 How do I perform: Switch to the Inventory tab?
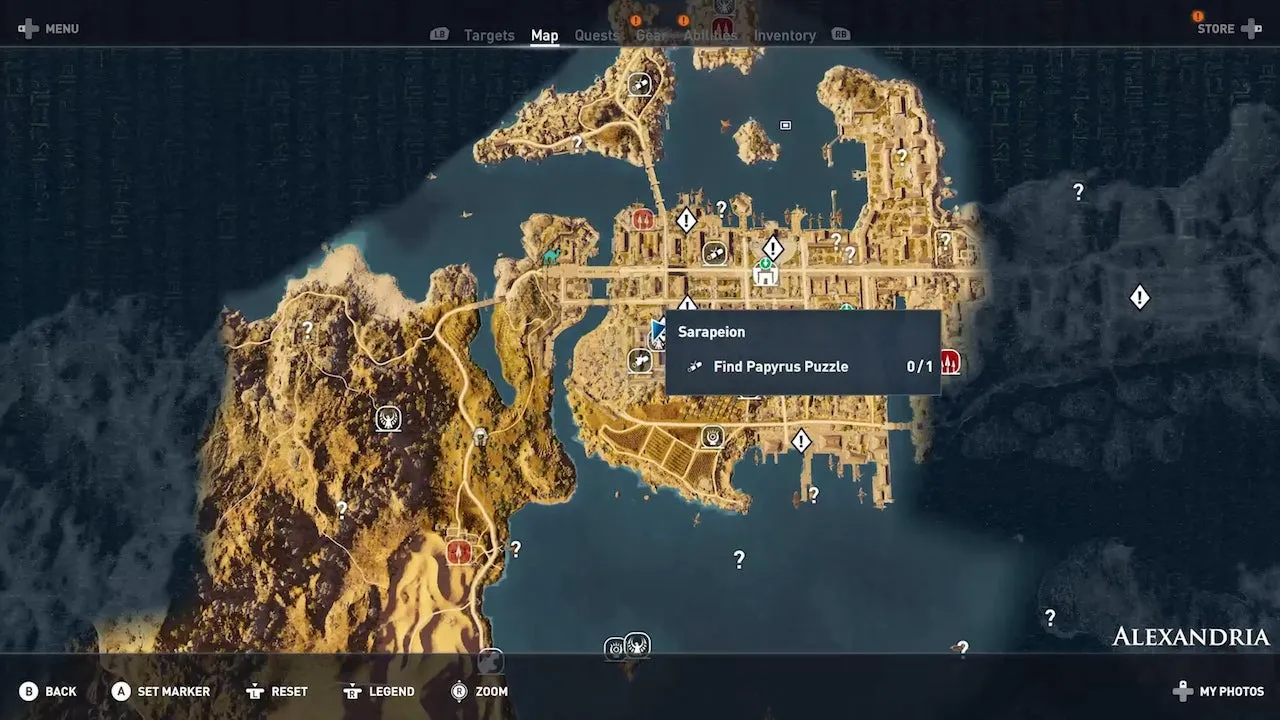[x=785, y=35]
